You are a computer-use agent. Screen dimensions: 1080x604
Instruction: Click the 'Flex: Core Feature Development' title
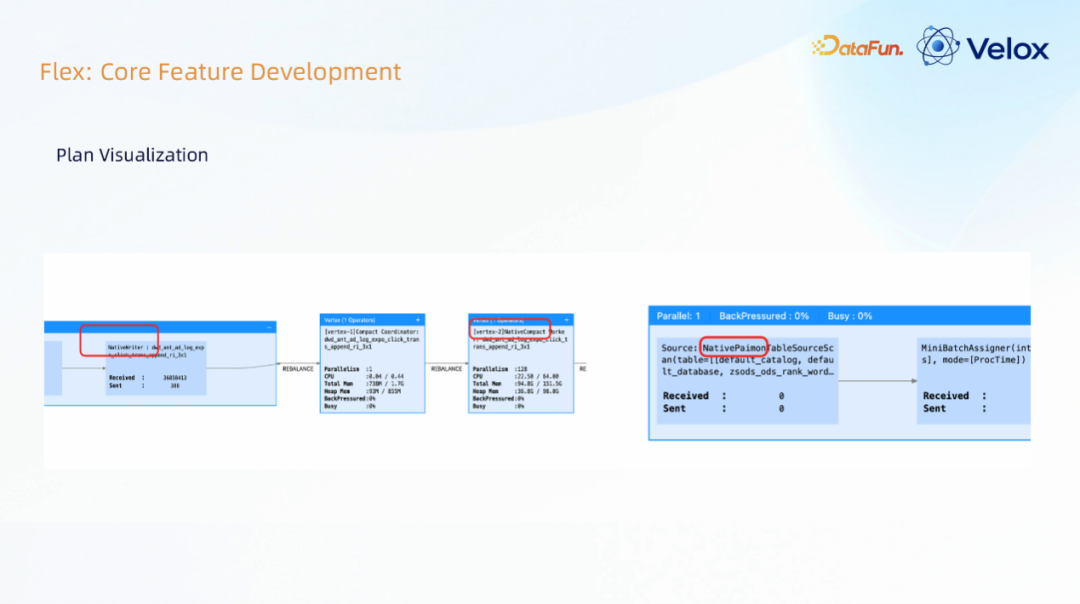click(x=220, y=72)
